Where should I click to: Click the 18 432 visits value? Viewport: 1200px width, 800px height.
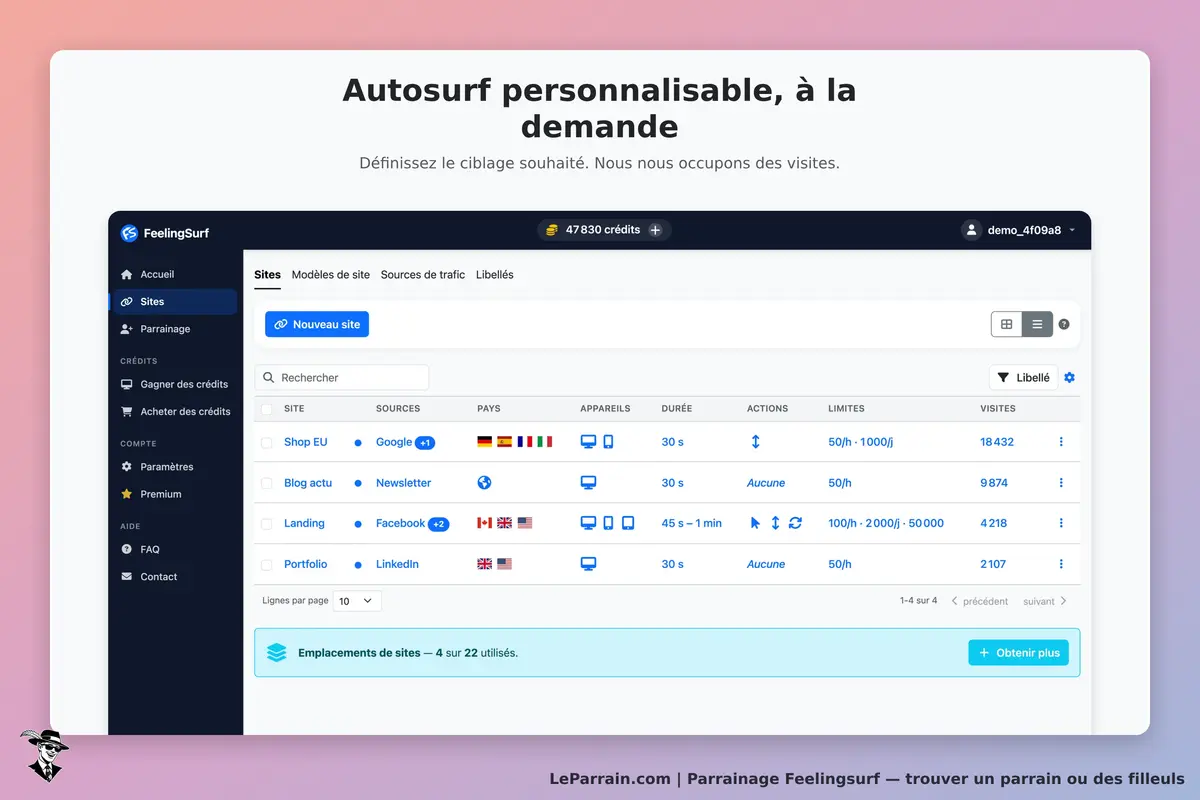tap(997, 442)
